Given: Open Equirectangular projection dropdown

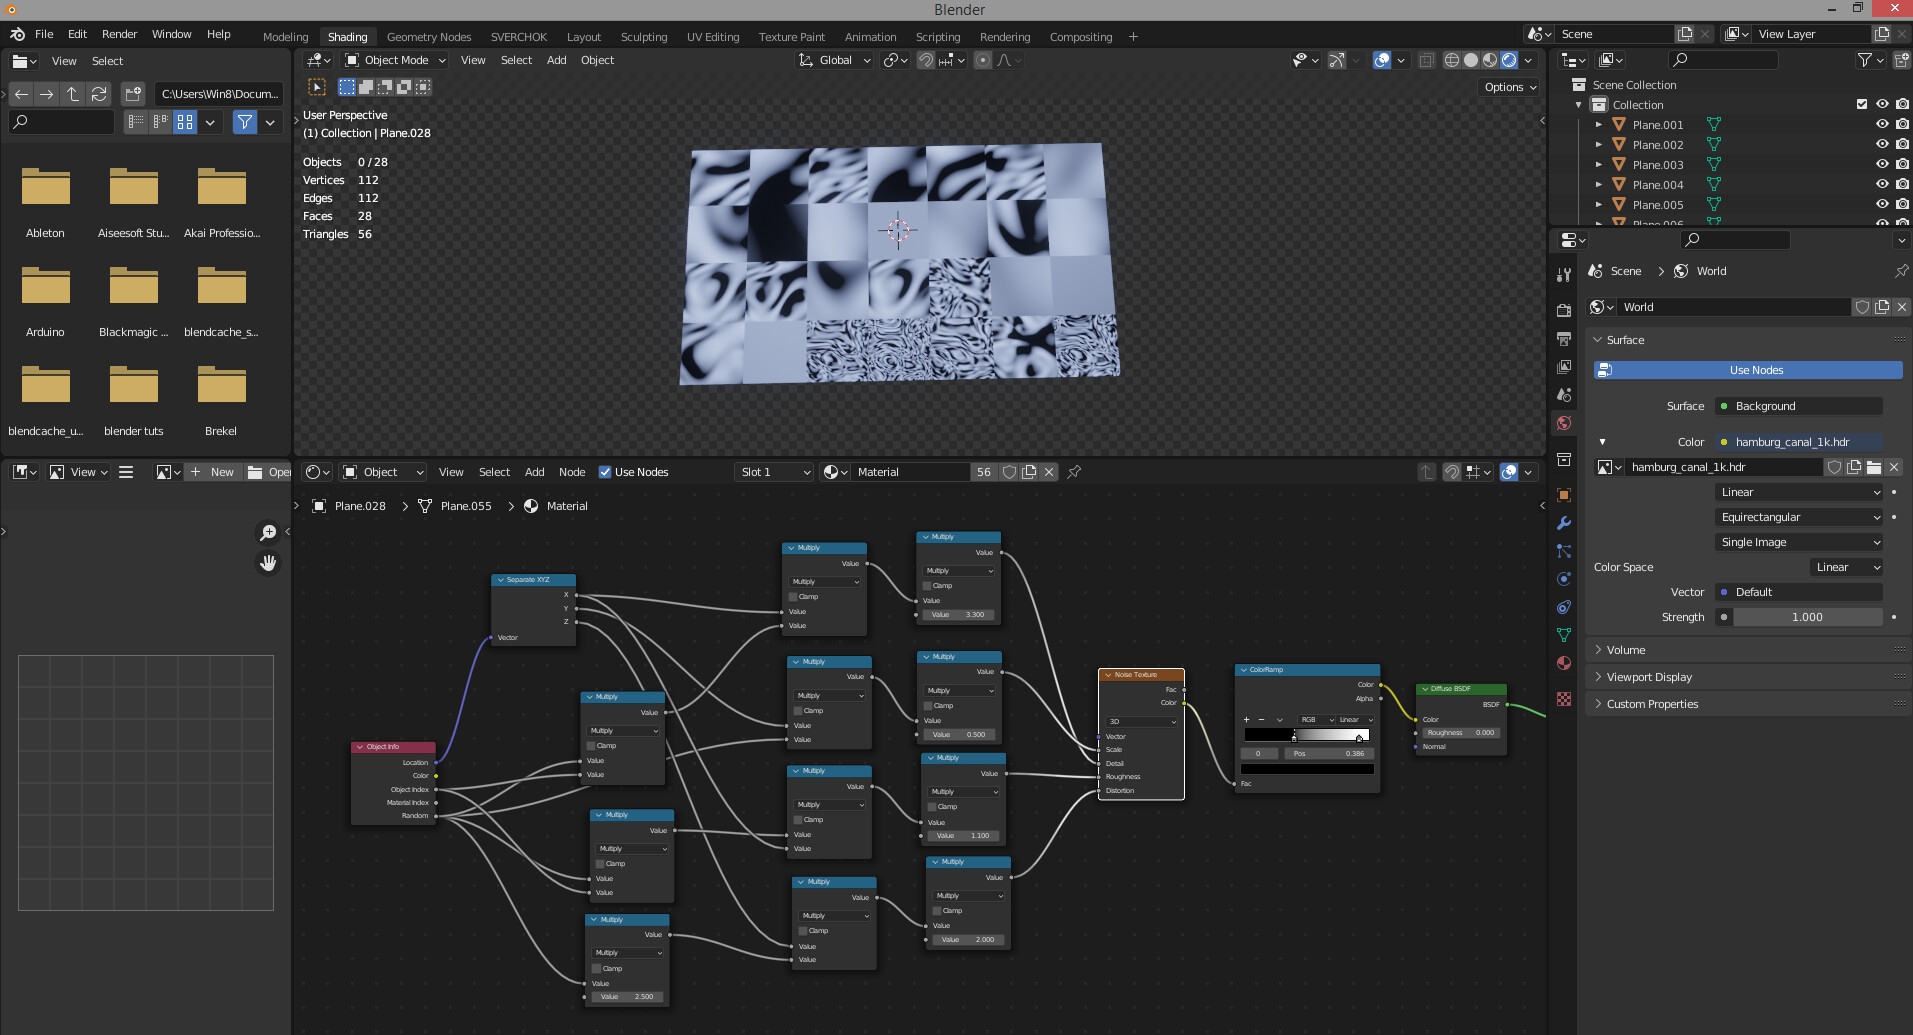Looking at the screenshot, I should [x=1799, y=517].
